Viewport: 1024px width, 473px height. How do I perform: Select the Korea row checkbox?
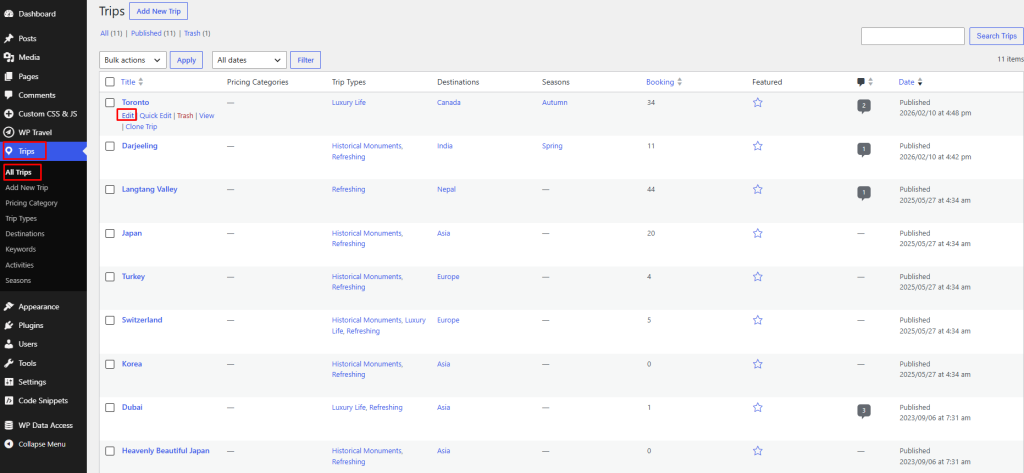110,364
